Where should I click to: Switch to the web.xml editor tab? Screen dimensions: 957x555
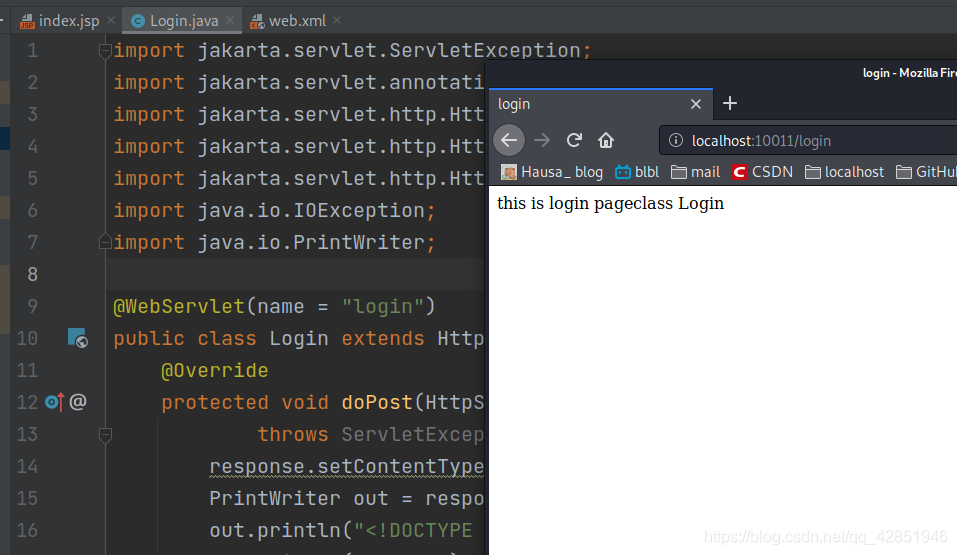coord(294,21)
